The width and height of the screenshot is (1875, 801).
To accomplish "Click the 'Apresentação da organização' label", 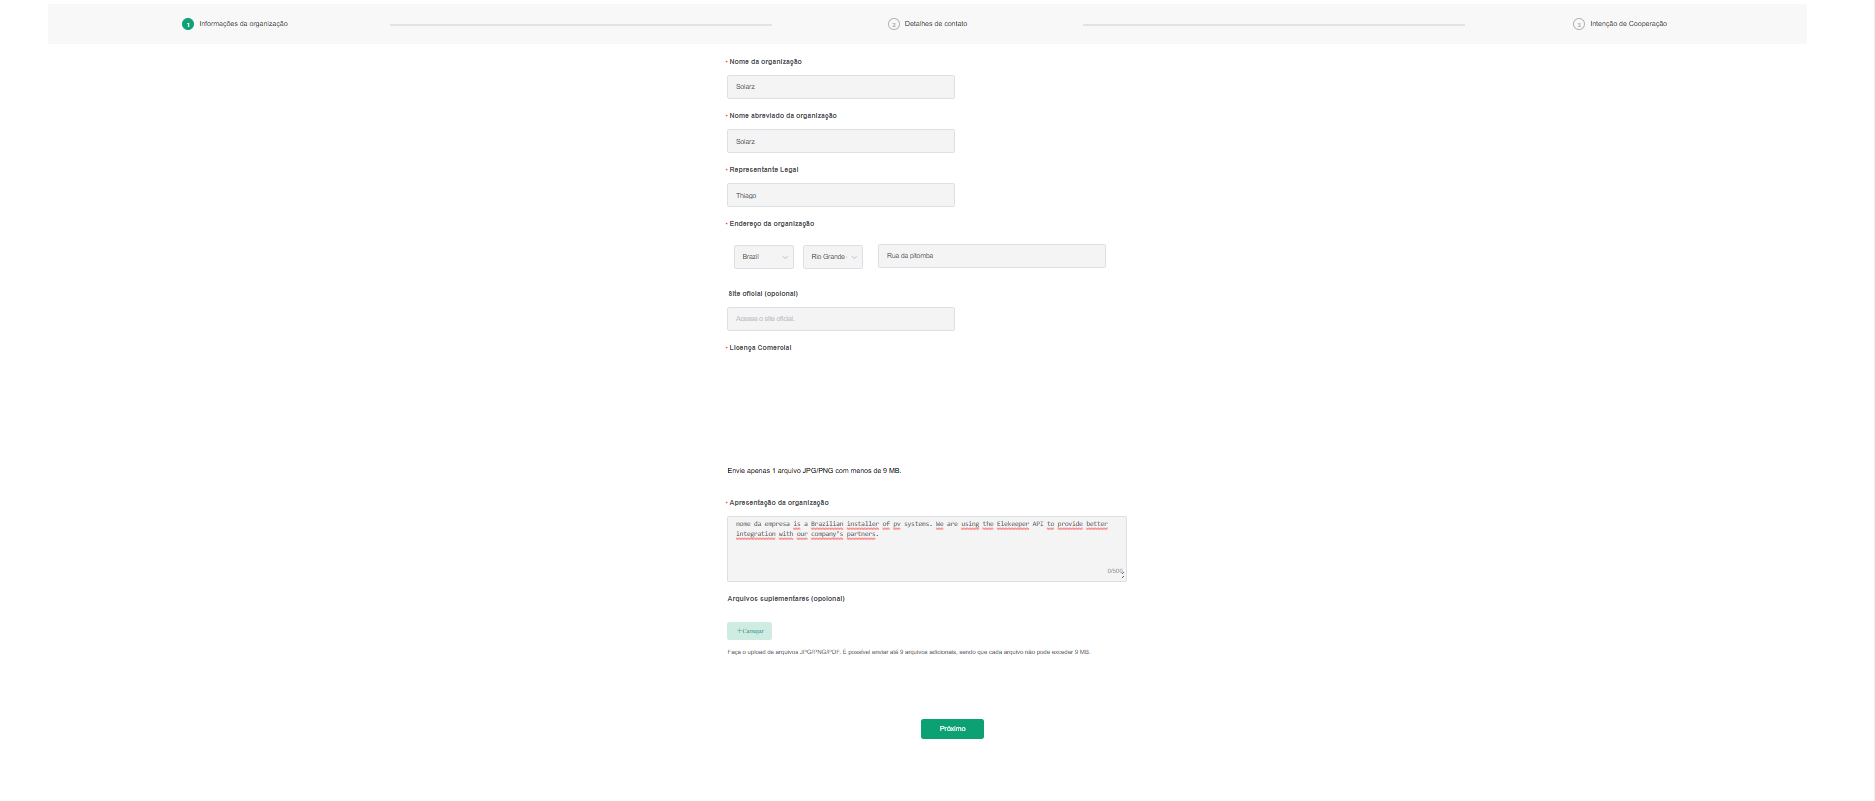I will point(779,503).
